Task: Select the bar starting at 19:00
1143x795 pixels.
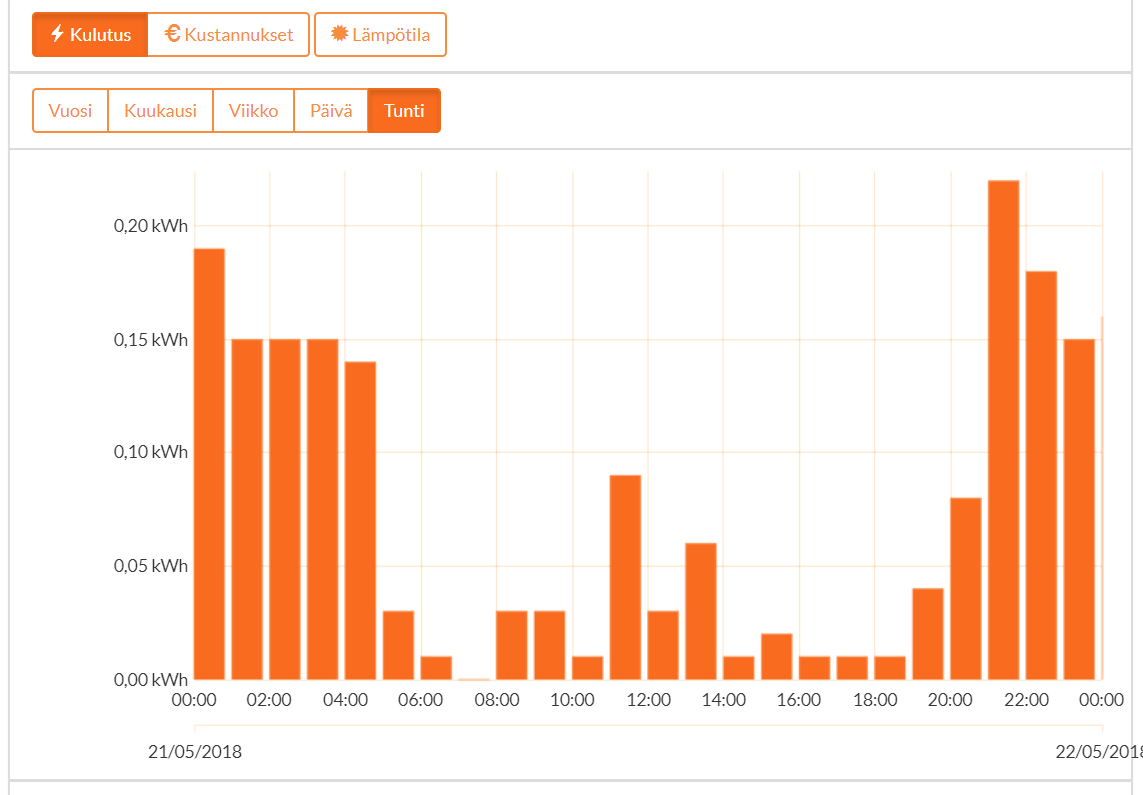Action: (928, 634)
